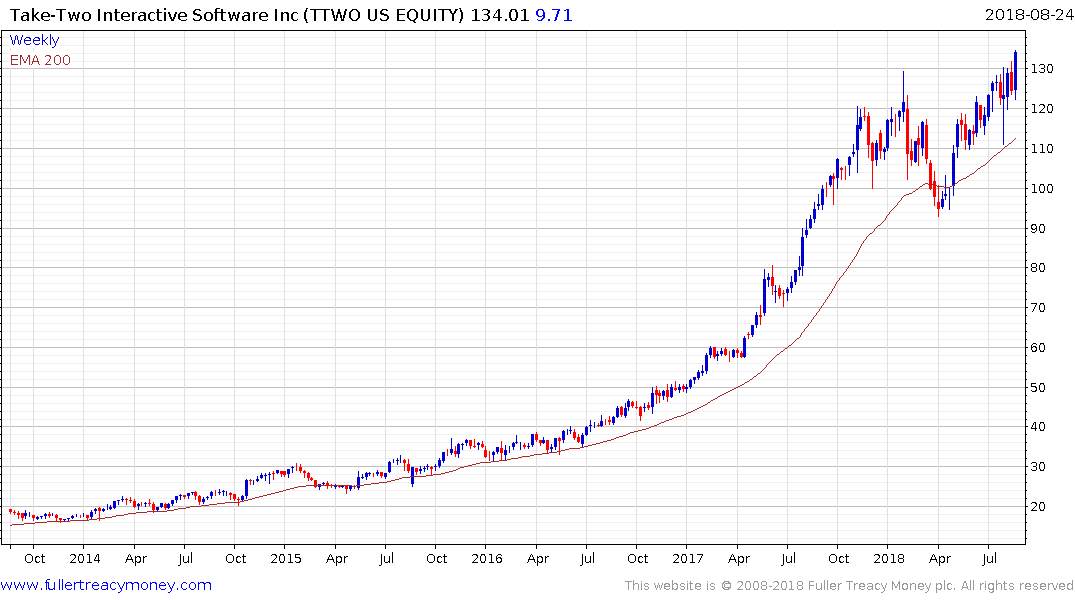Image resolution: width=1075 pixels, height=600 pixels.
Task: Click the 110 price axis label
Action: (1042, 149)
